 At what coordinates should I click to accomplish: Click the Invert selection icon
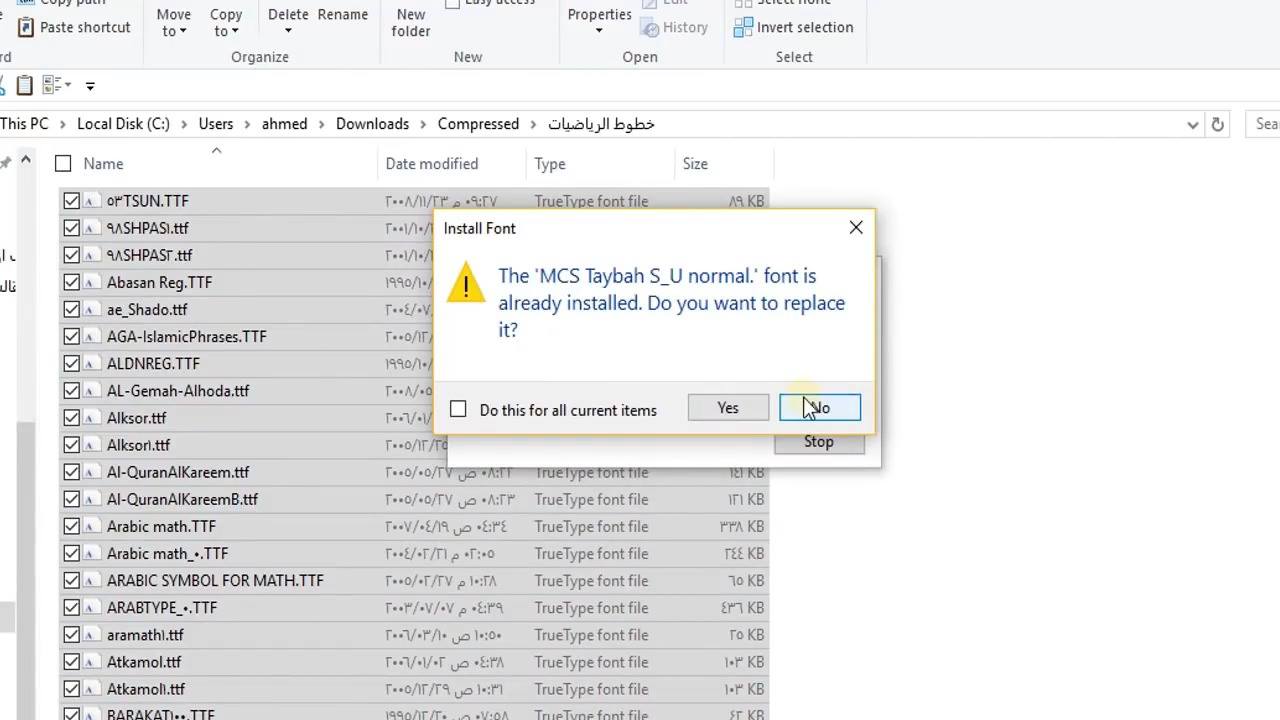pyautogui.click(x=743, y=27)
